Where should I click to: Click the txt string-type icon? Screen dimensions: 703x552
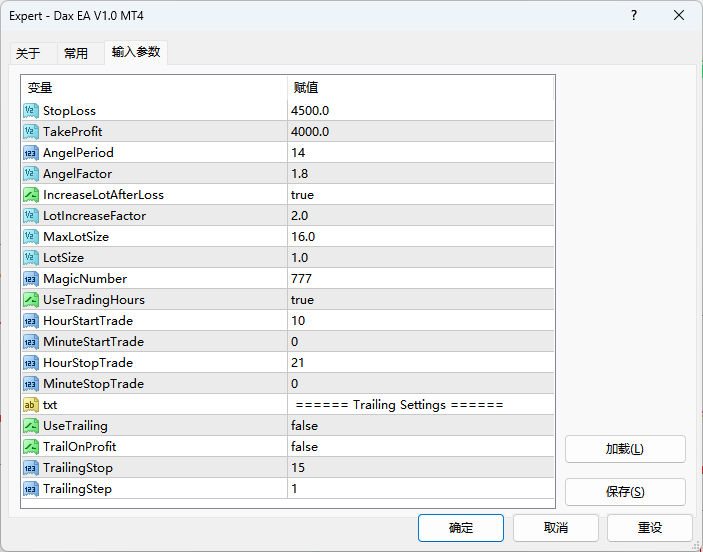click(30, 405)
